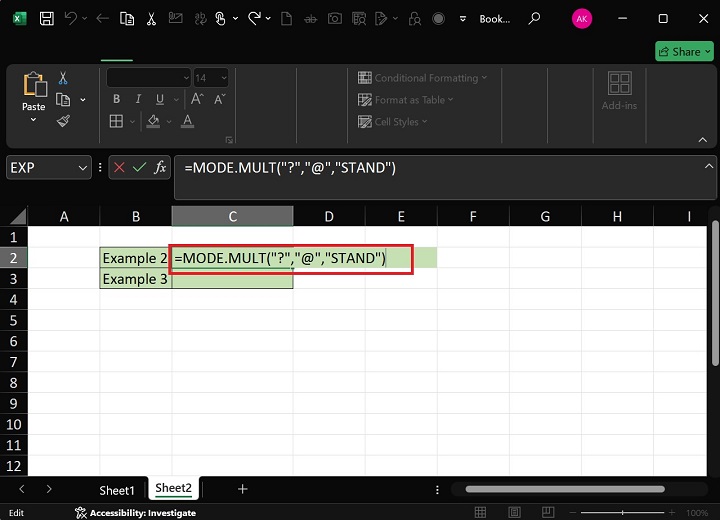Open the AK account avatar
The image size is (720, 520).
581,19
